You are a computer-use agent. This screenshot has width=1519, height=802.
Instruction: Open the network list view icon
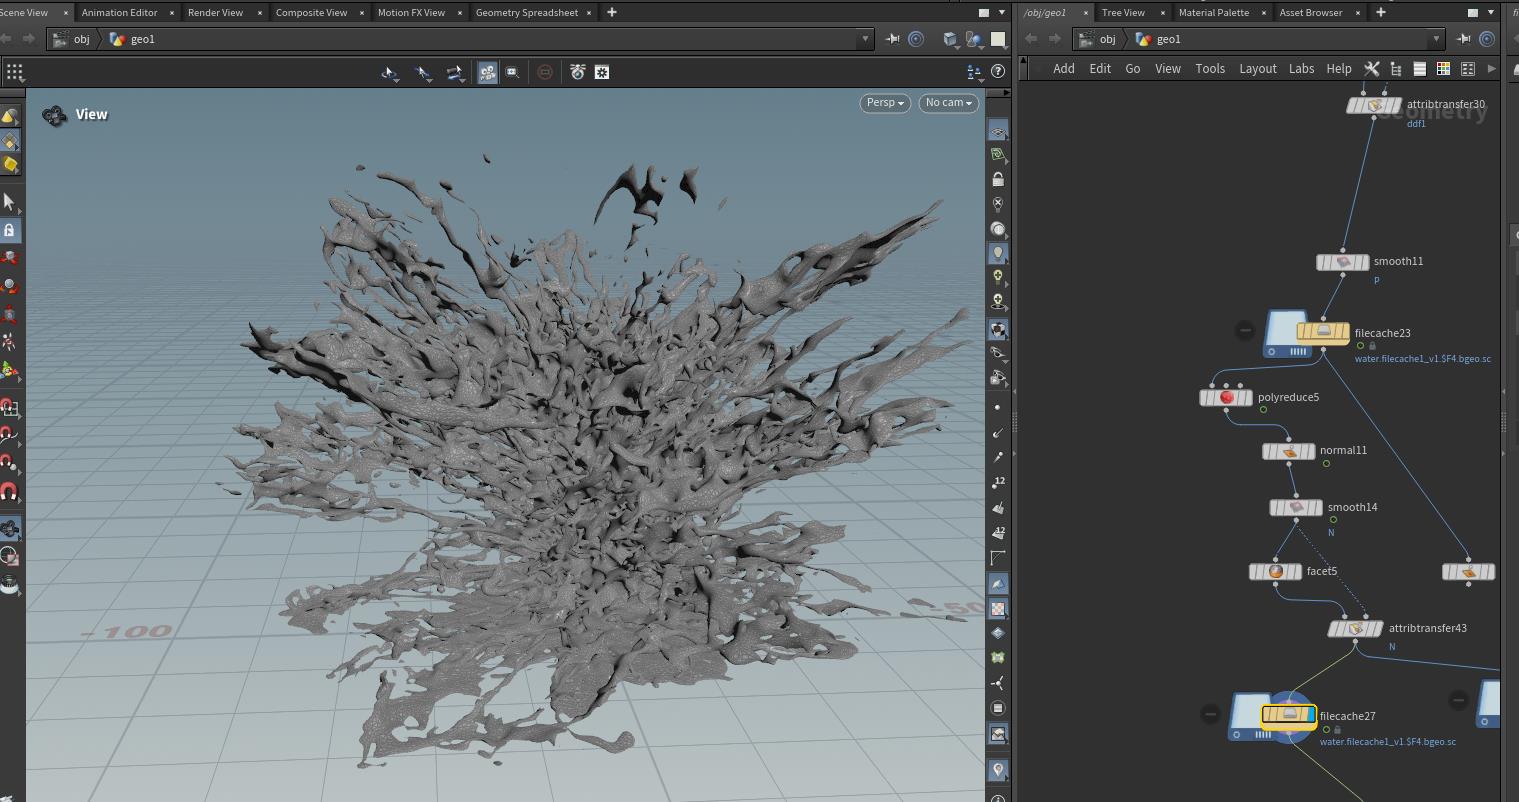pyautogui.click(x=1419, y=68)
